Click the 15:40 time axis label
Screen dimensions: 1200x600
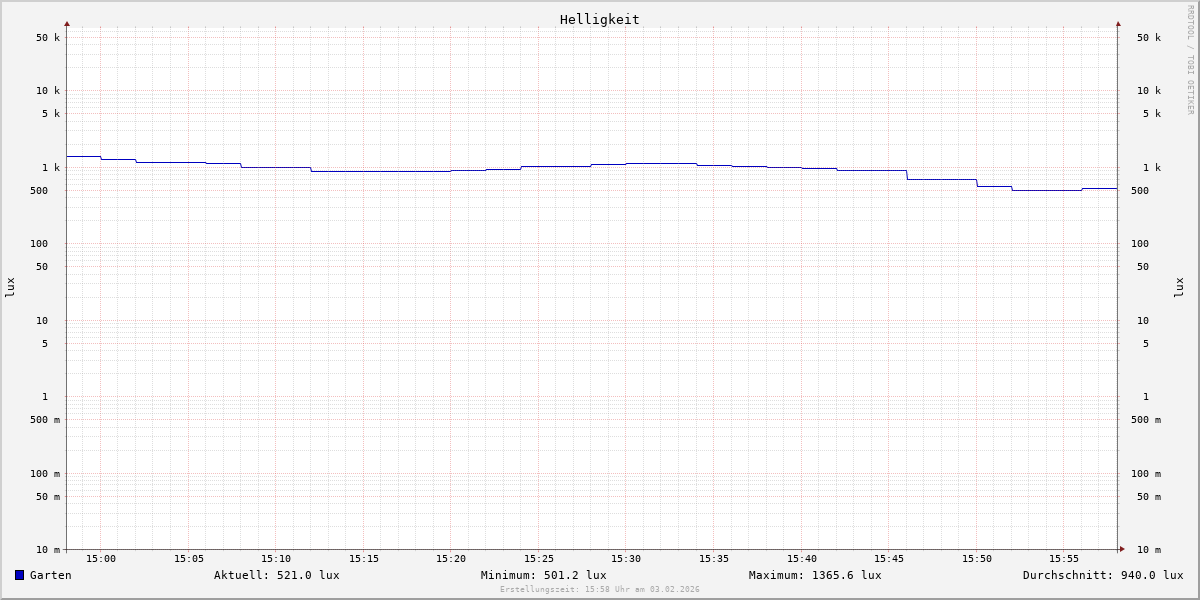pos(802,559)
